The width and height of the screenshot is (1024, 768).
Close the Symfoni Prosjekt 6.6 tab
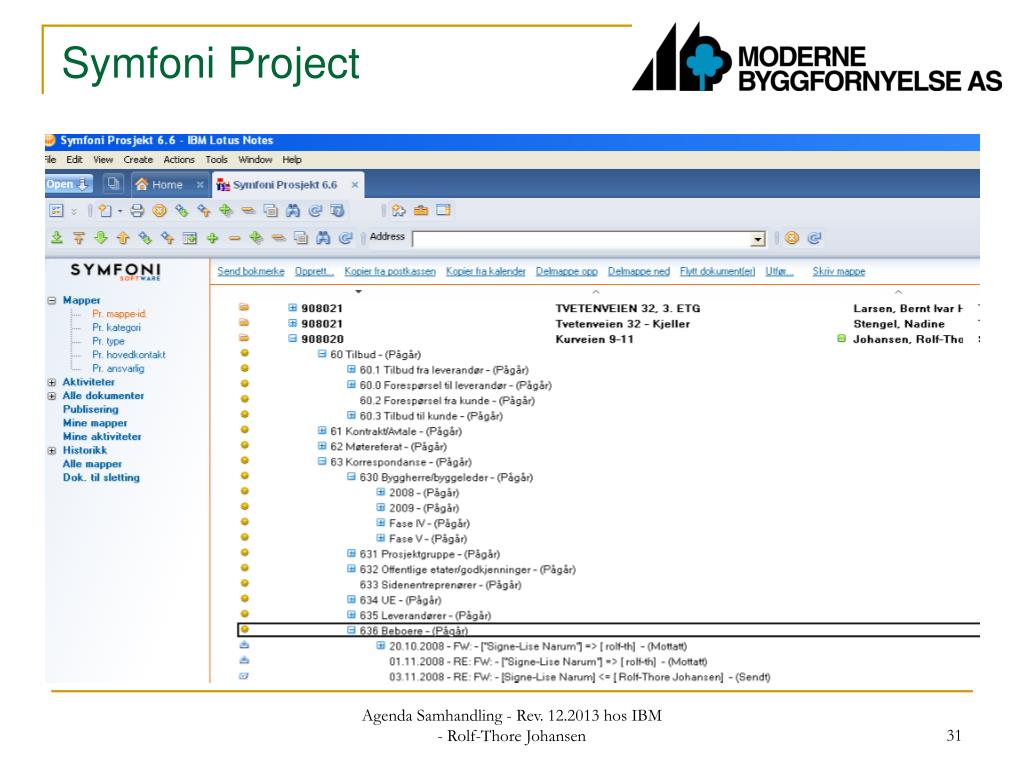pos(355,185)
